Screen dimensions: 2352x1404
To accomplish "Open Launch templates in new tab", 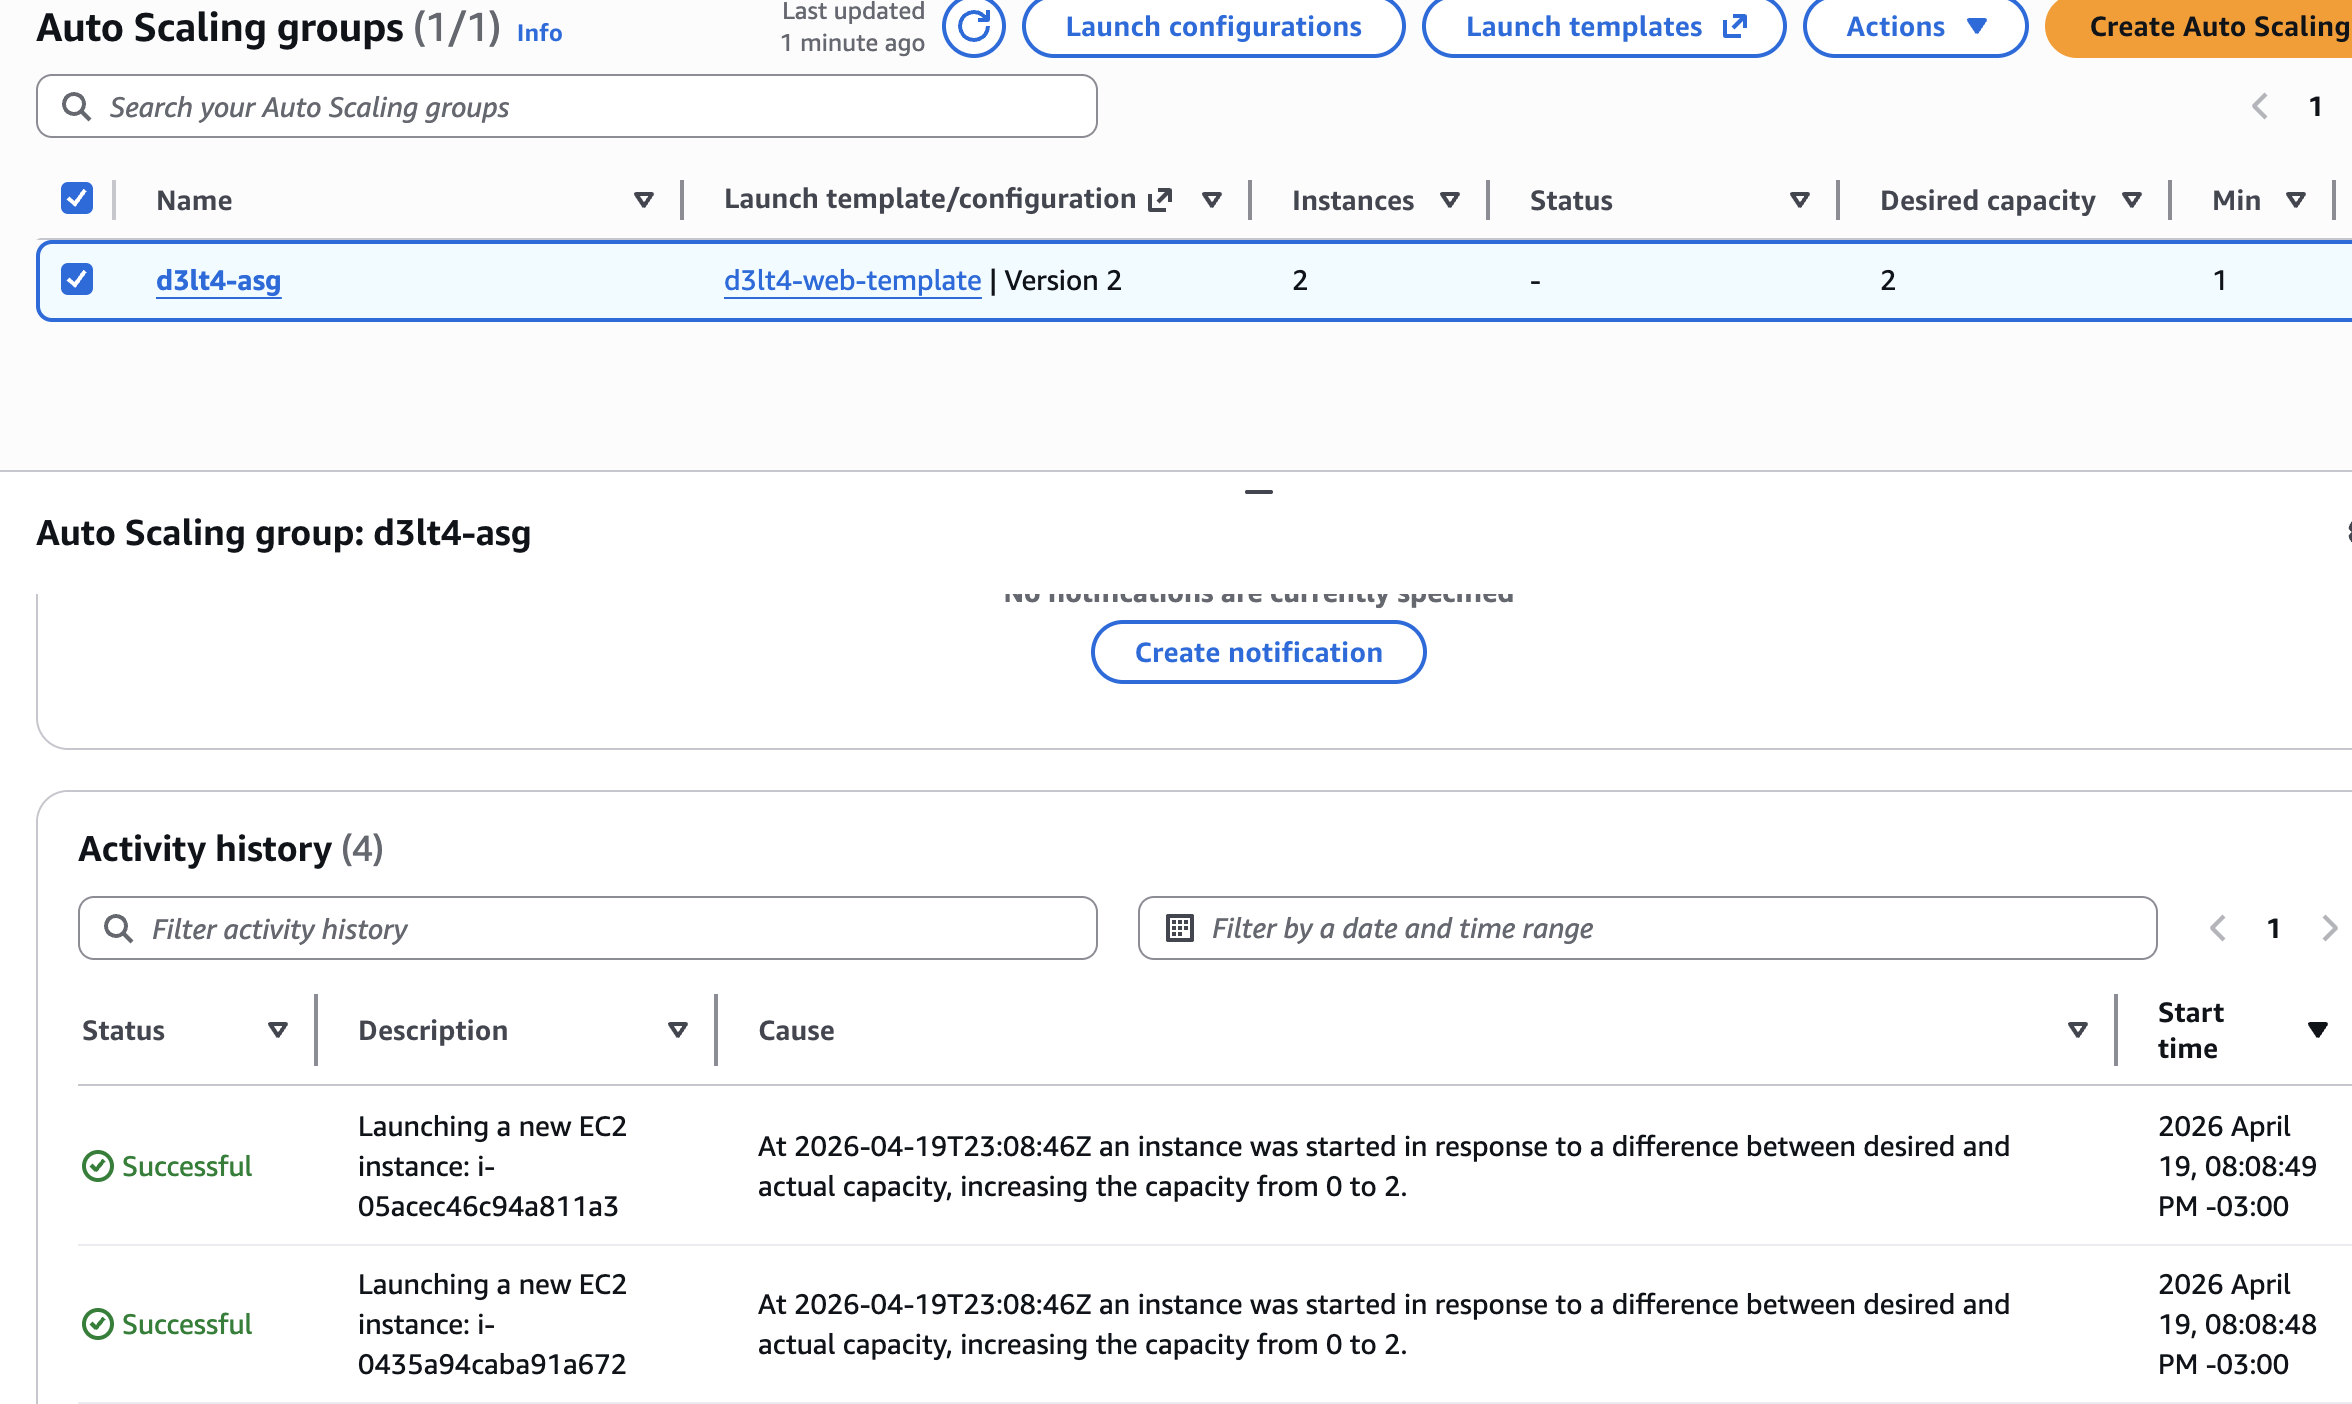I will coord(1603,27).
